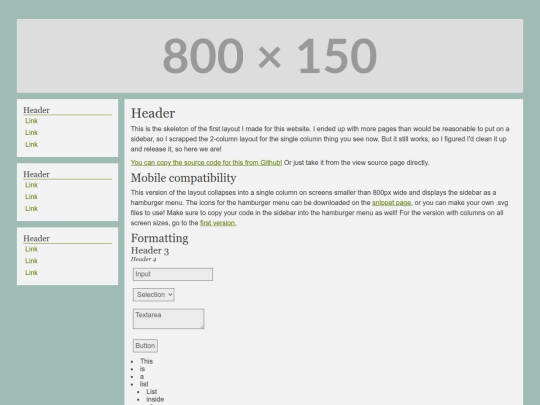Click the list item 'is'
This screenshot has width=540, height=405.
[x=143, y=369]
